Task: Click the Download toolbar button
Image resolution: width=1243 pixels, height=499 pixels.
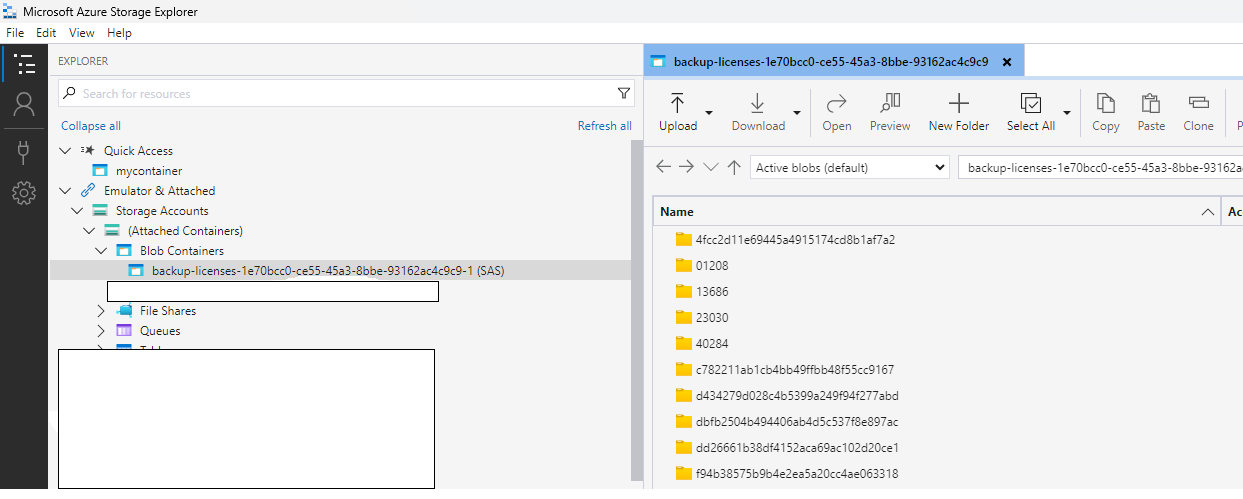Action: point(758,112)
